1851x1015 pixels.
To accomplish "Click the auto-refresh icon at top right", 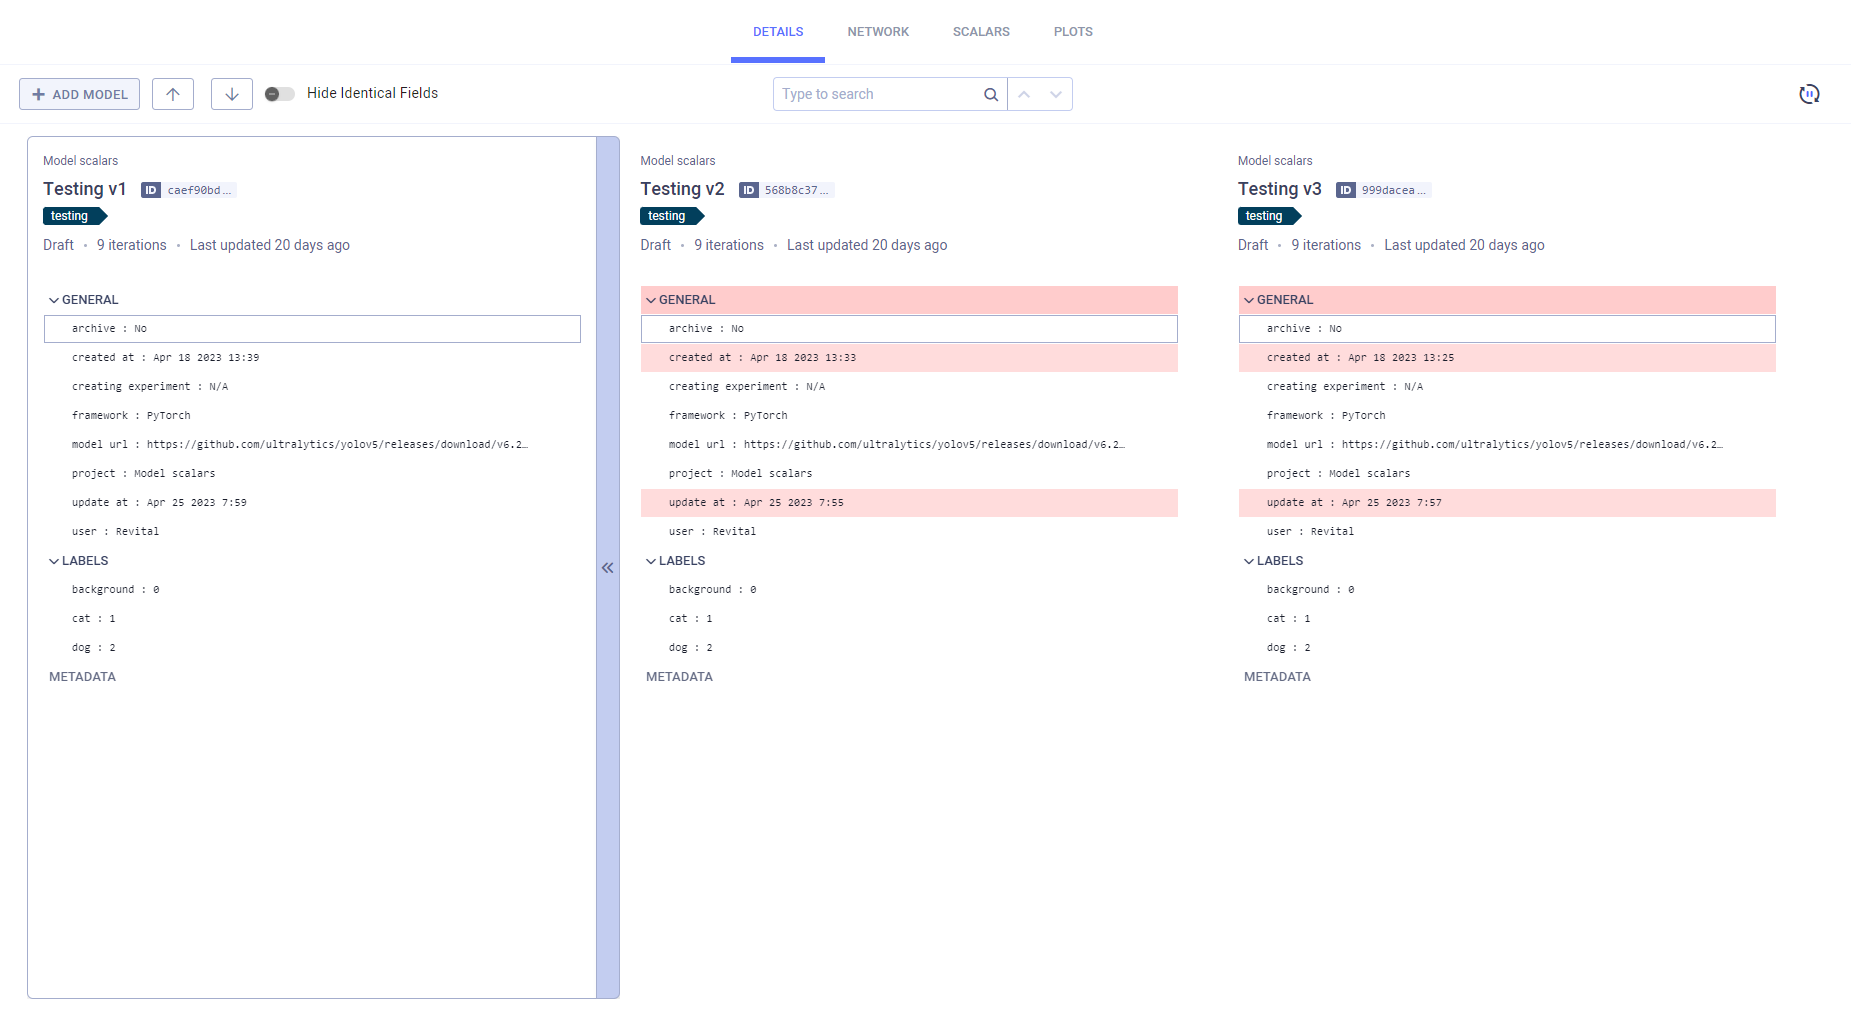I will click(x=1809, y=94).
